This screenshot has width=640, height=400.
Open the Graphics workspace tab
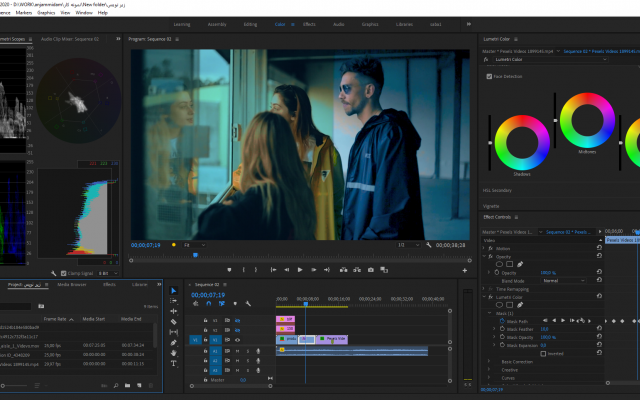pos(370,24)
